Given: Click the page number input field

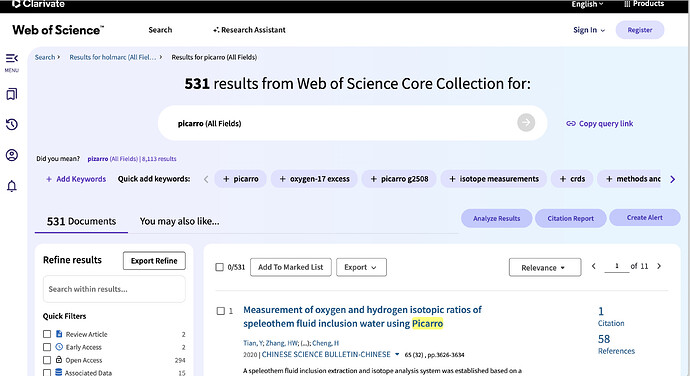Looking at the screenshot, I should coord(617,266).
